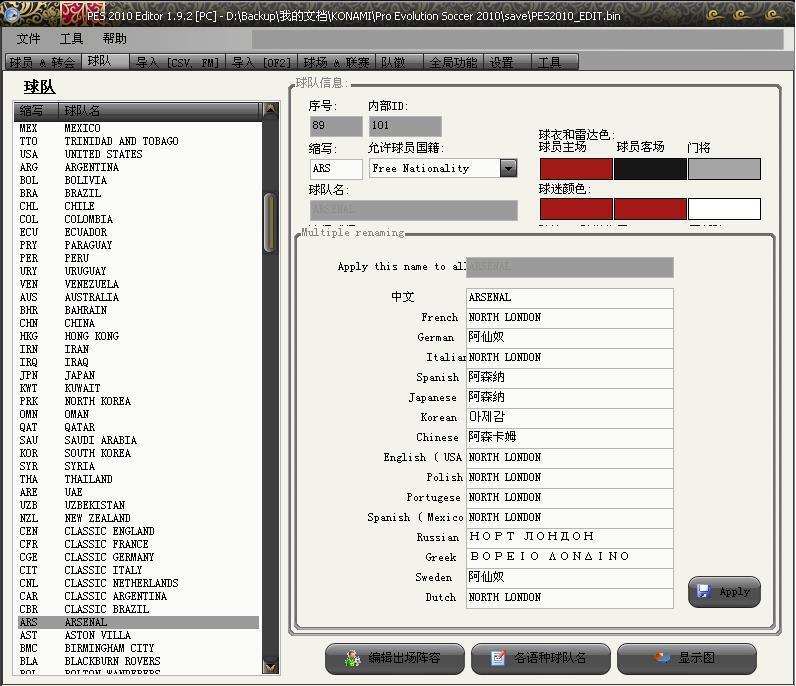Click the Russian team name field
The height and width of the screenshot is (686, 796).
click(x=569, y=537)
